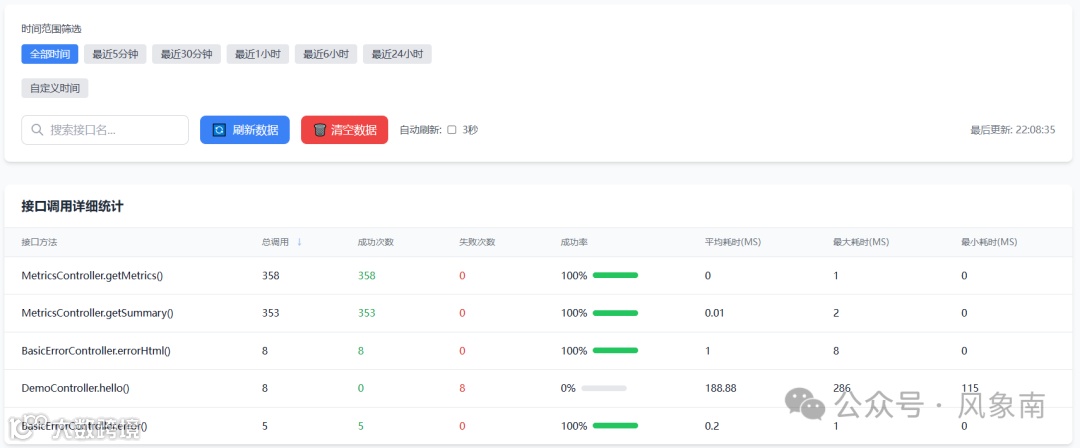Click the 清空数据 button
This screenshot has height=448, width=1080.
344,130
